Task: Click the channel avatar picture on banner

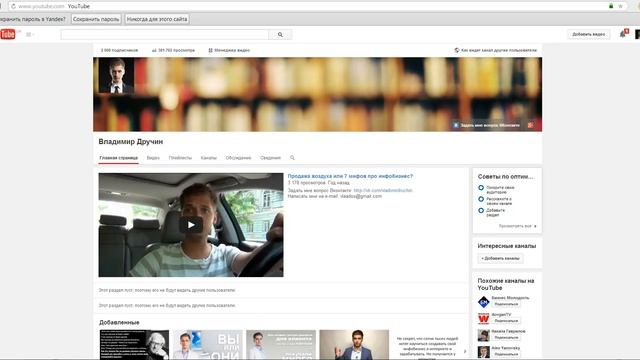Action: click(x=116, y=76)
